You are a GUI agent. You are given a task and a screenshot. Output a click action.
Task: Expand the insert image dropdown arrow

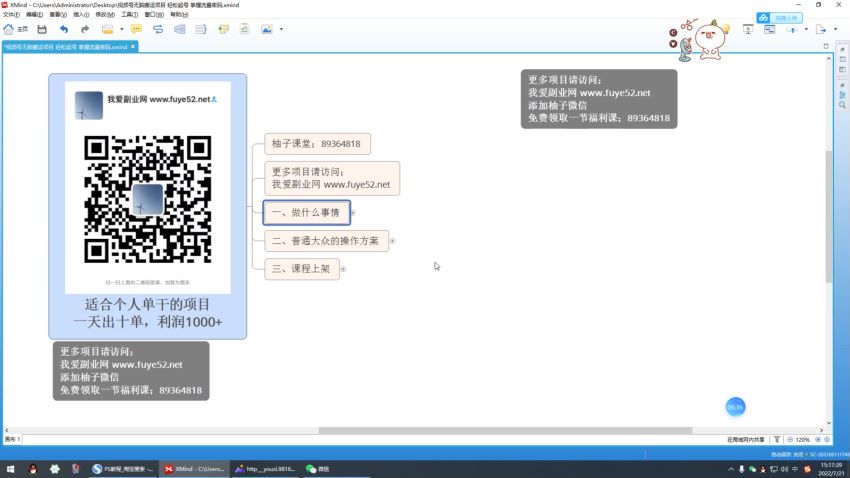[x=281, y=29]
